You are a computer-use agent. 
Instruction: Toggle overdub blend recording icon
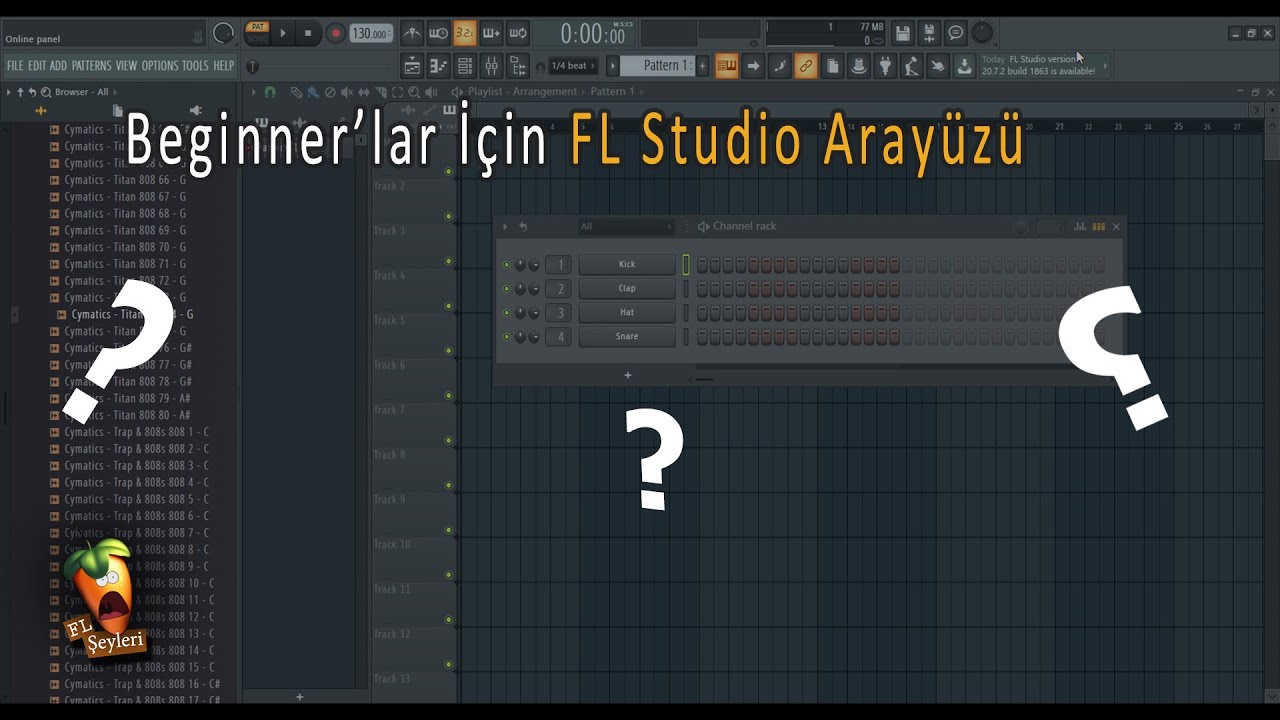tap(491, 33)
